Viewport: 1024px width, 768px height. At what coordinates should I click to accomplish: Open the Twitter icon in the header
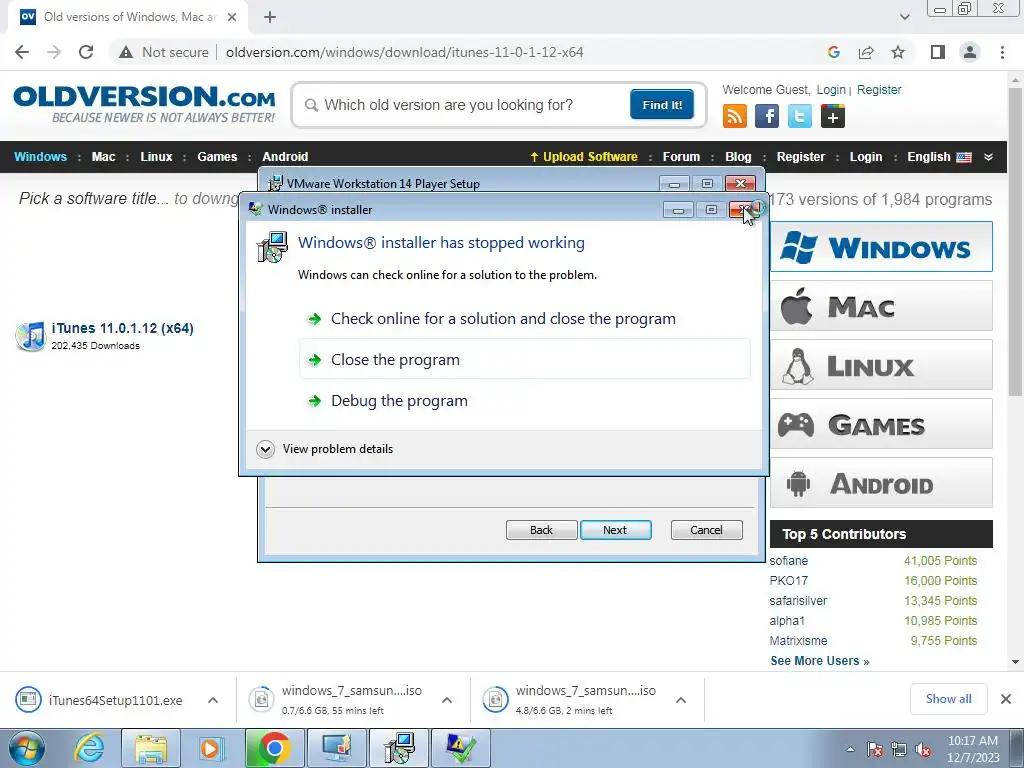coord(799,117)
